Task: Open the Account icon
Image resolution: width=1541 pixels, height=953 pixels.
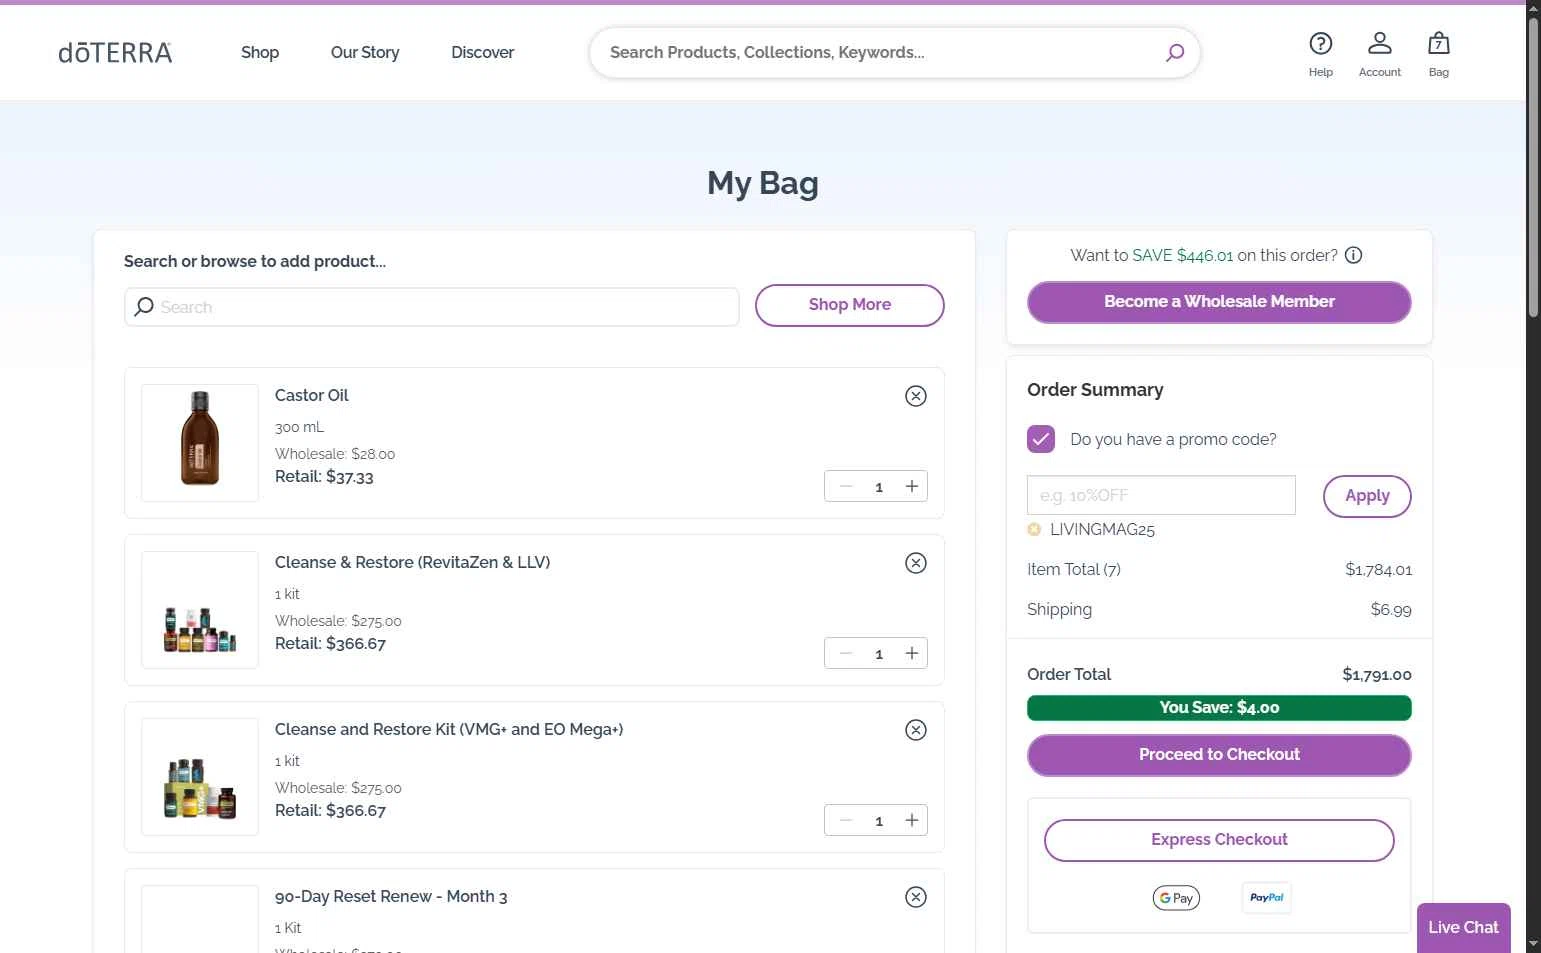Action: [1379, 54]
